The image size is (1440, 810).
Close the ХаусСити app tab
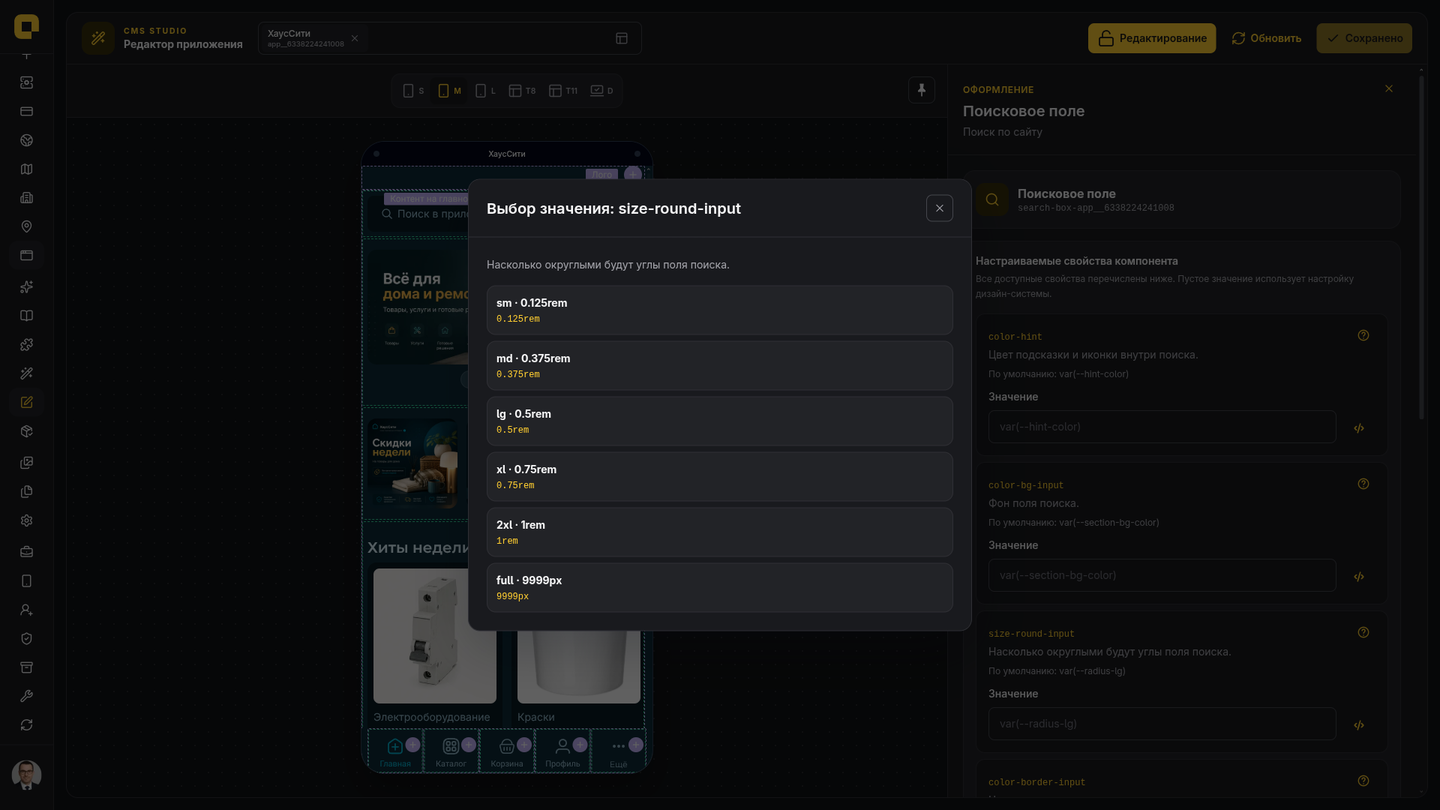click(x=355, y=39)
